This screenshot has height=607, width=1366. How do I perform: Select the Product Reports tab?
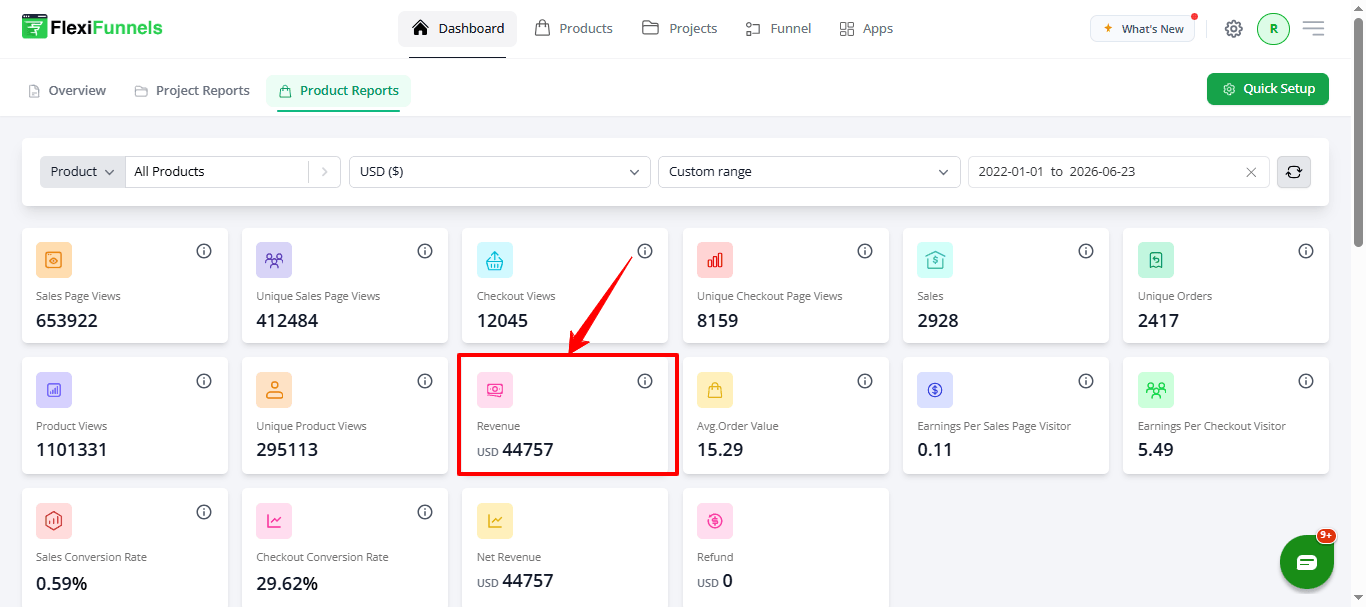click(x=339, y=91)
